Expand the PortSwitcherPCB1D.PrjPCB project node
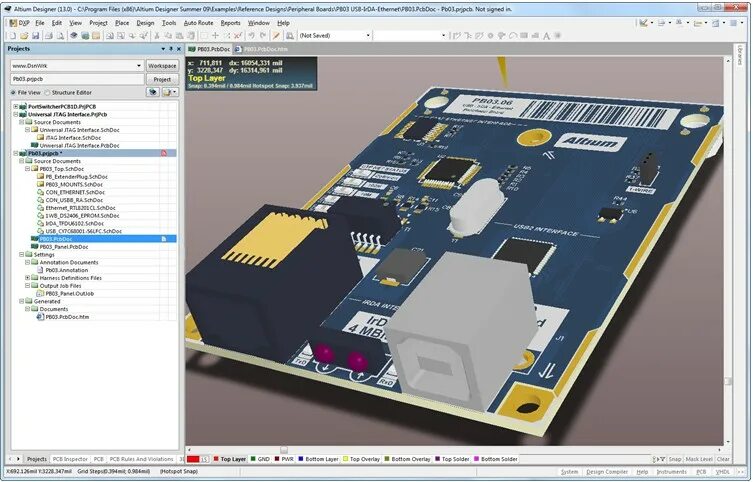The height and width of the screenshot is (482, 753). (16, 107)
